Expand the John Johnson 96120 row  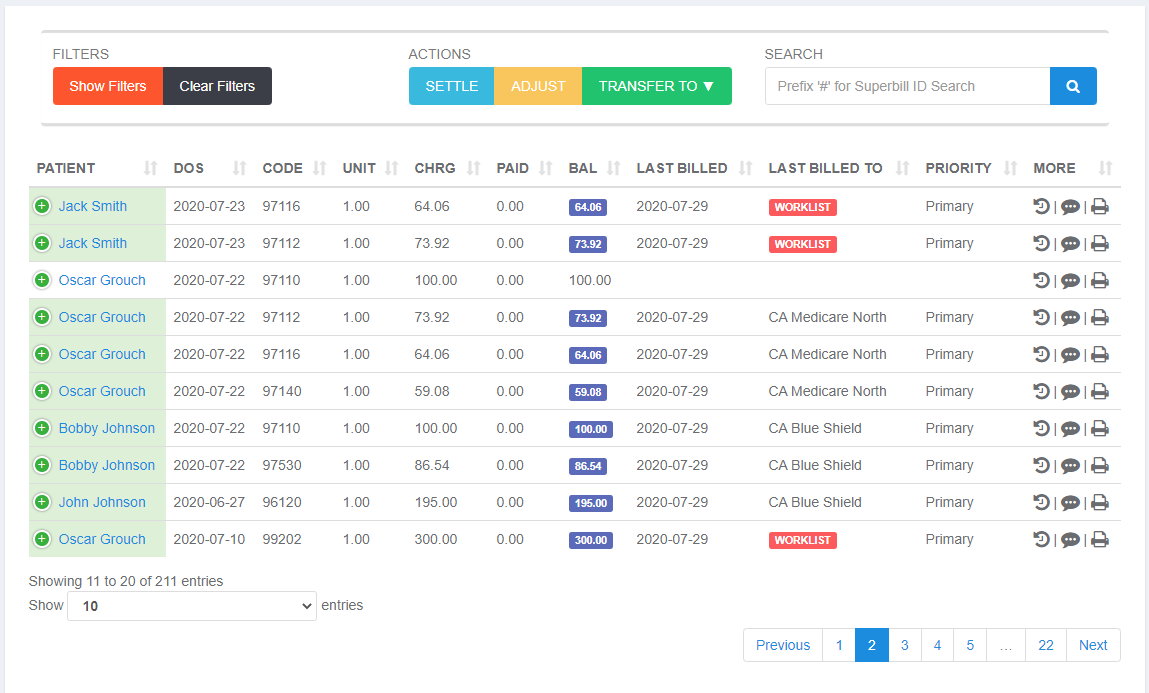coord(42,502)
